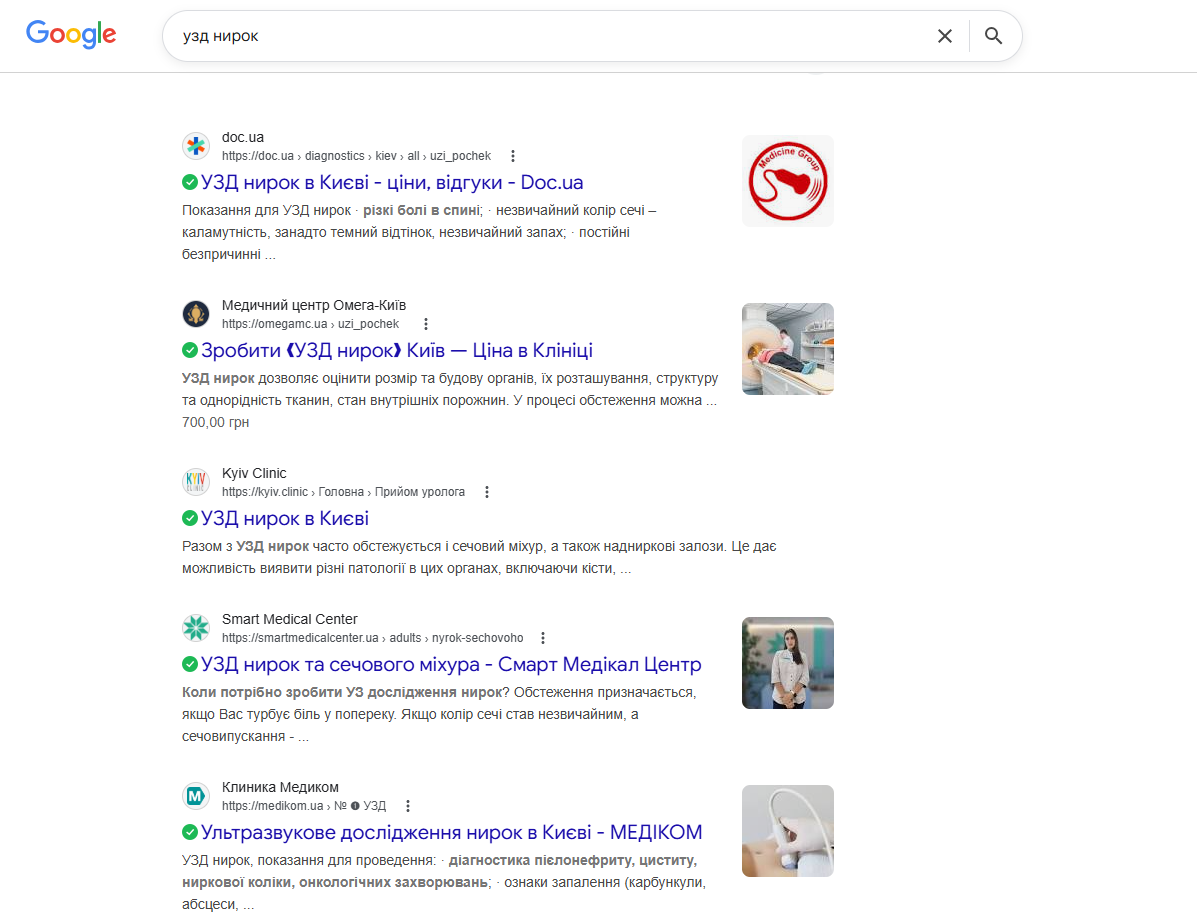
Task: Open more options for doc.ua result
Action: click(513, 156)
